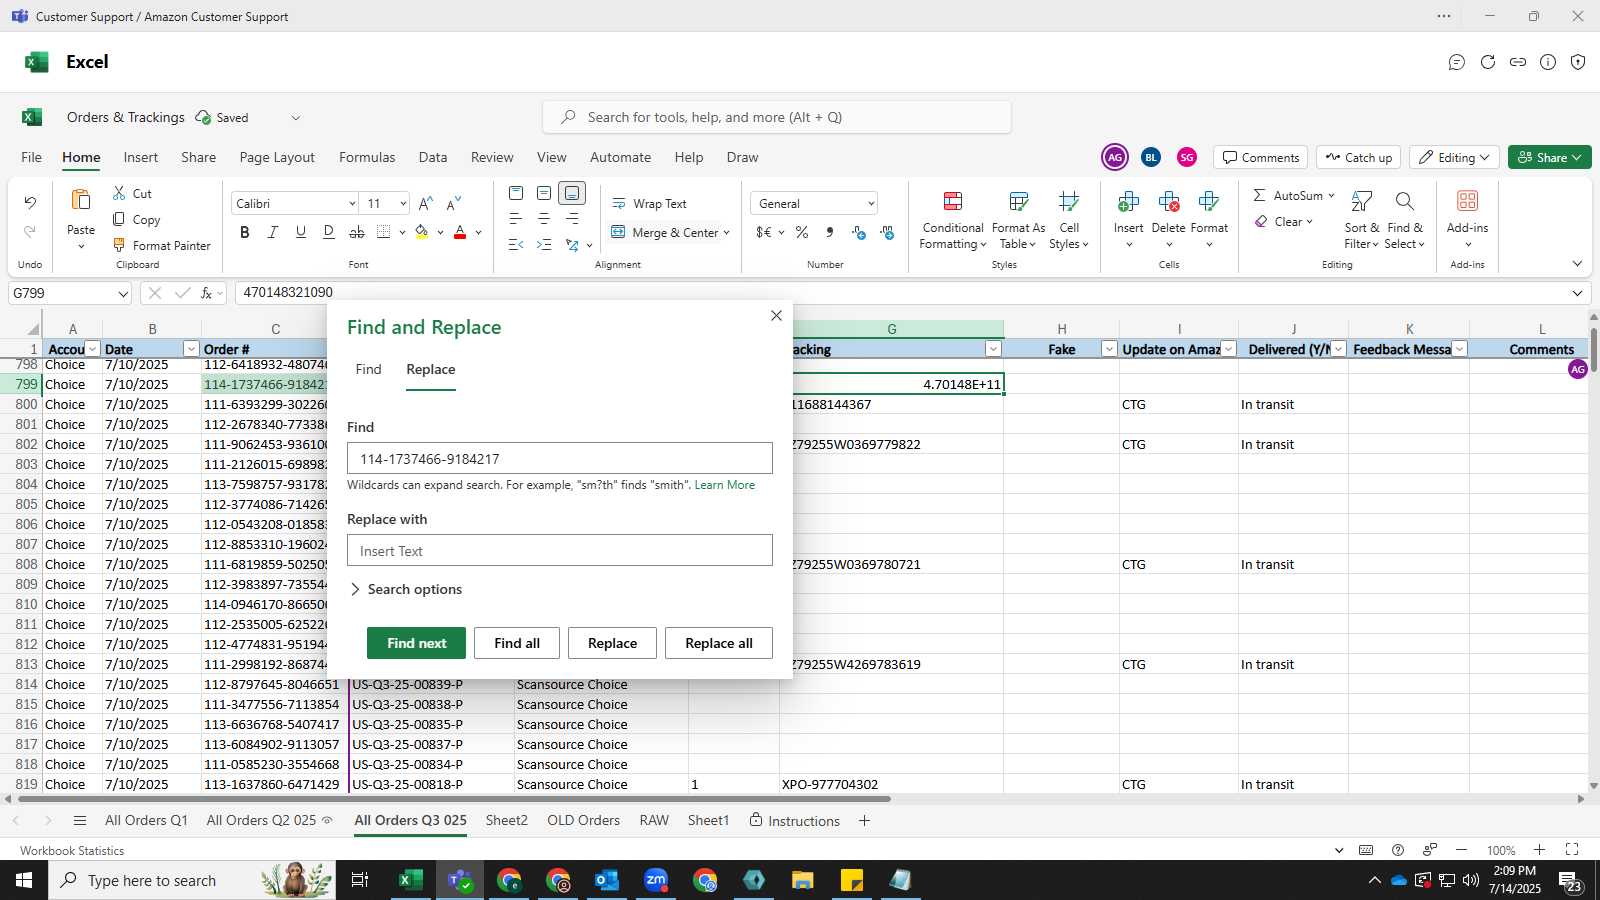Click the Find text input field

click(560, 458)
